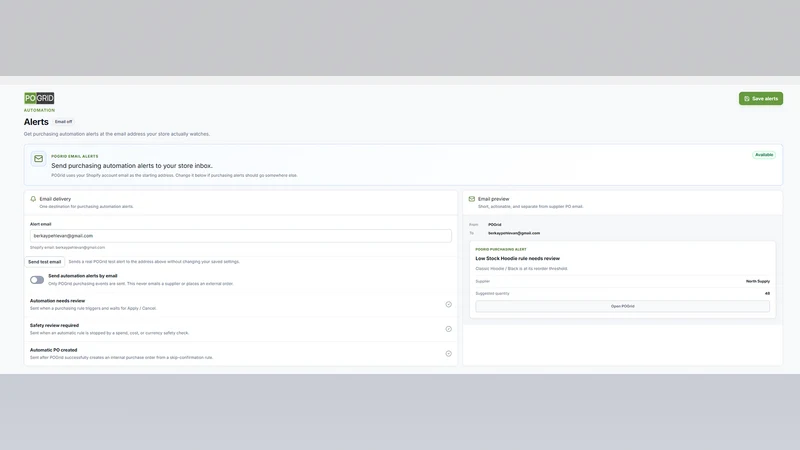Screen dimensions: 800x450
Task: Click the 'Classic Hoodie / Black' threshold message
Action: pyautogui.click(x=521, y=268)
